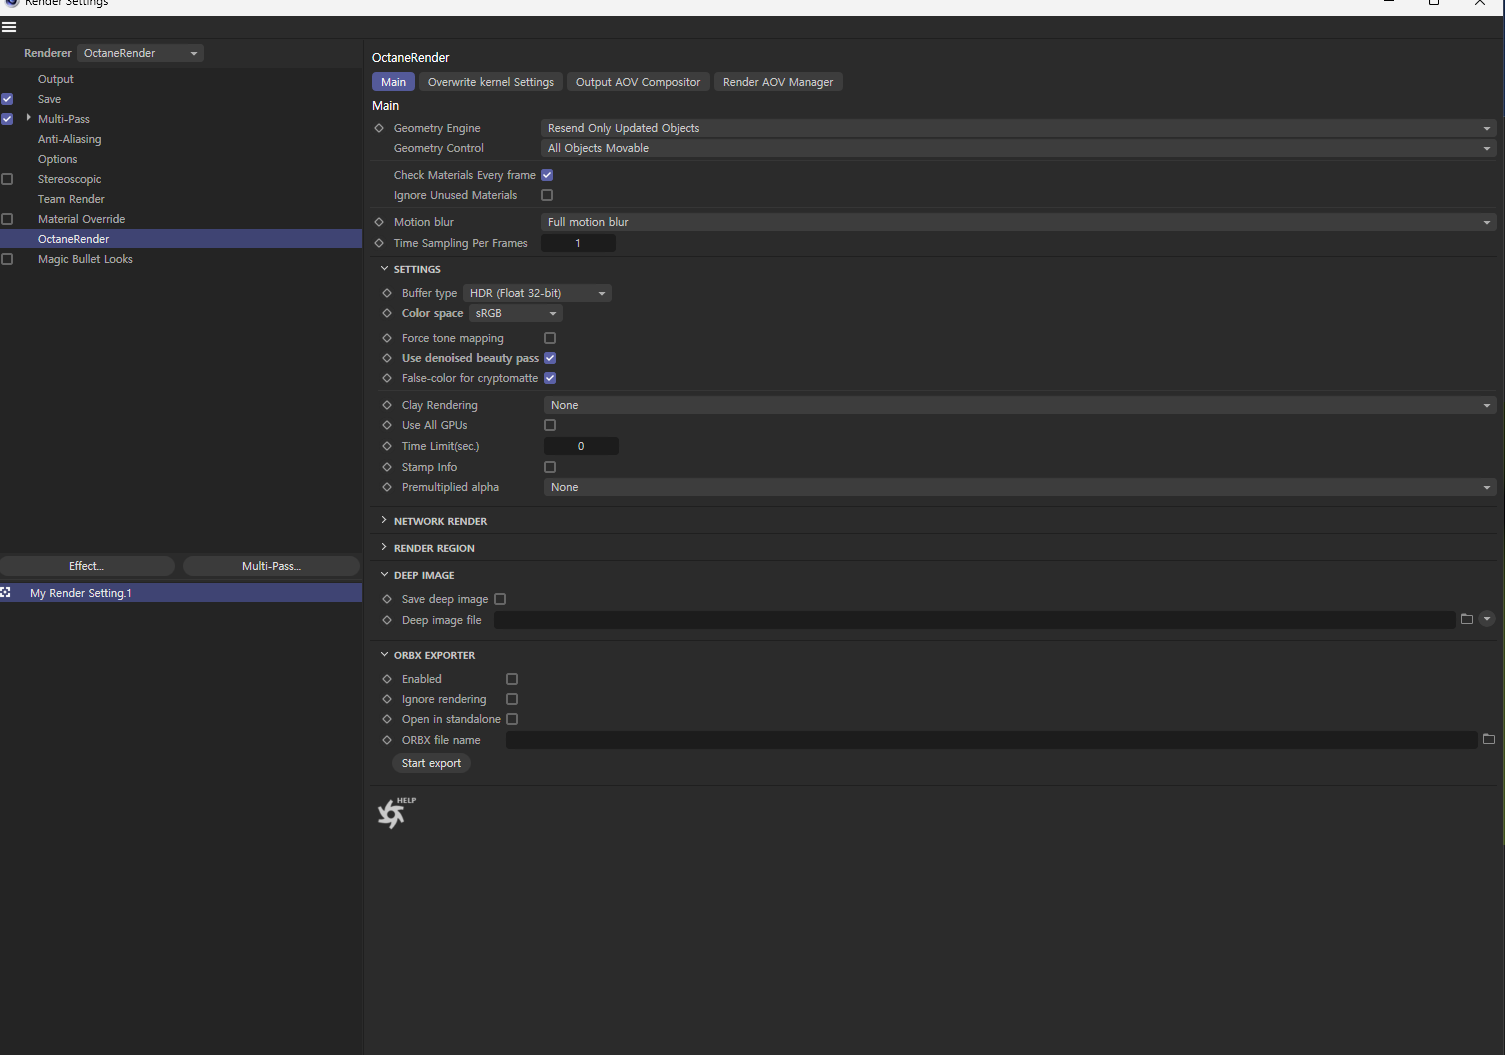This screenshot has height=1055, width=1505.
Task: Click the ORBX file name input field
Action: [x=991, y=740]
